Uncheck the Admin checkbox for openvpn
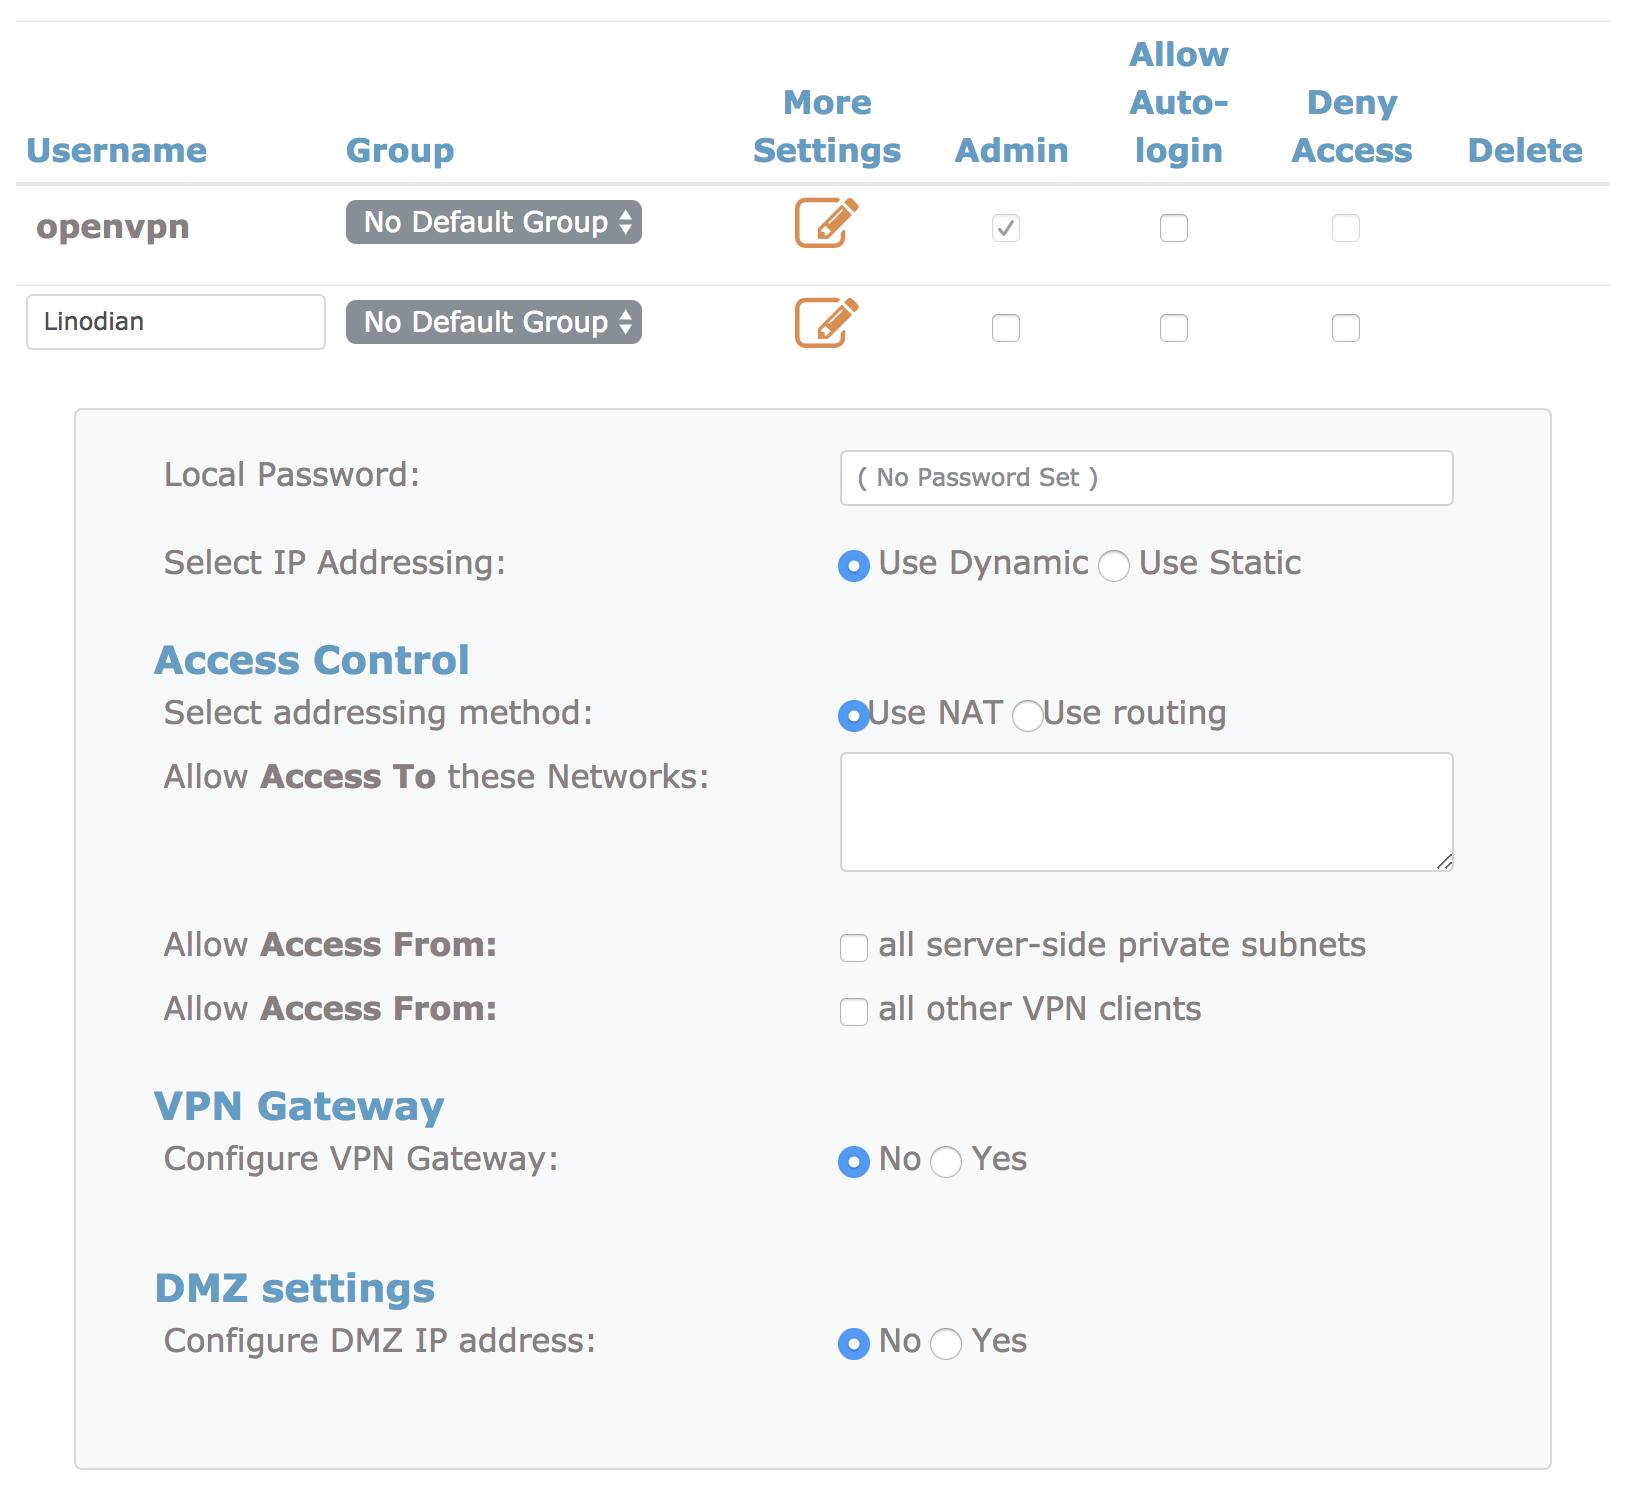Image resolution: width=1628 pixels, height=1502 pixels. click(x=1005, y=228)
